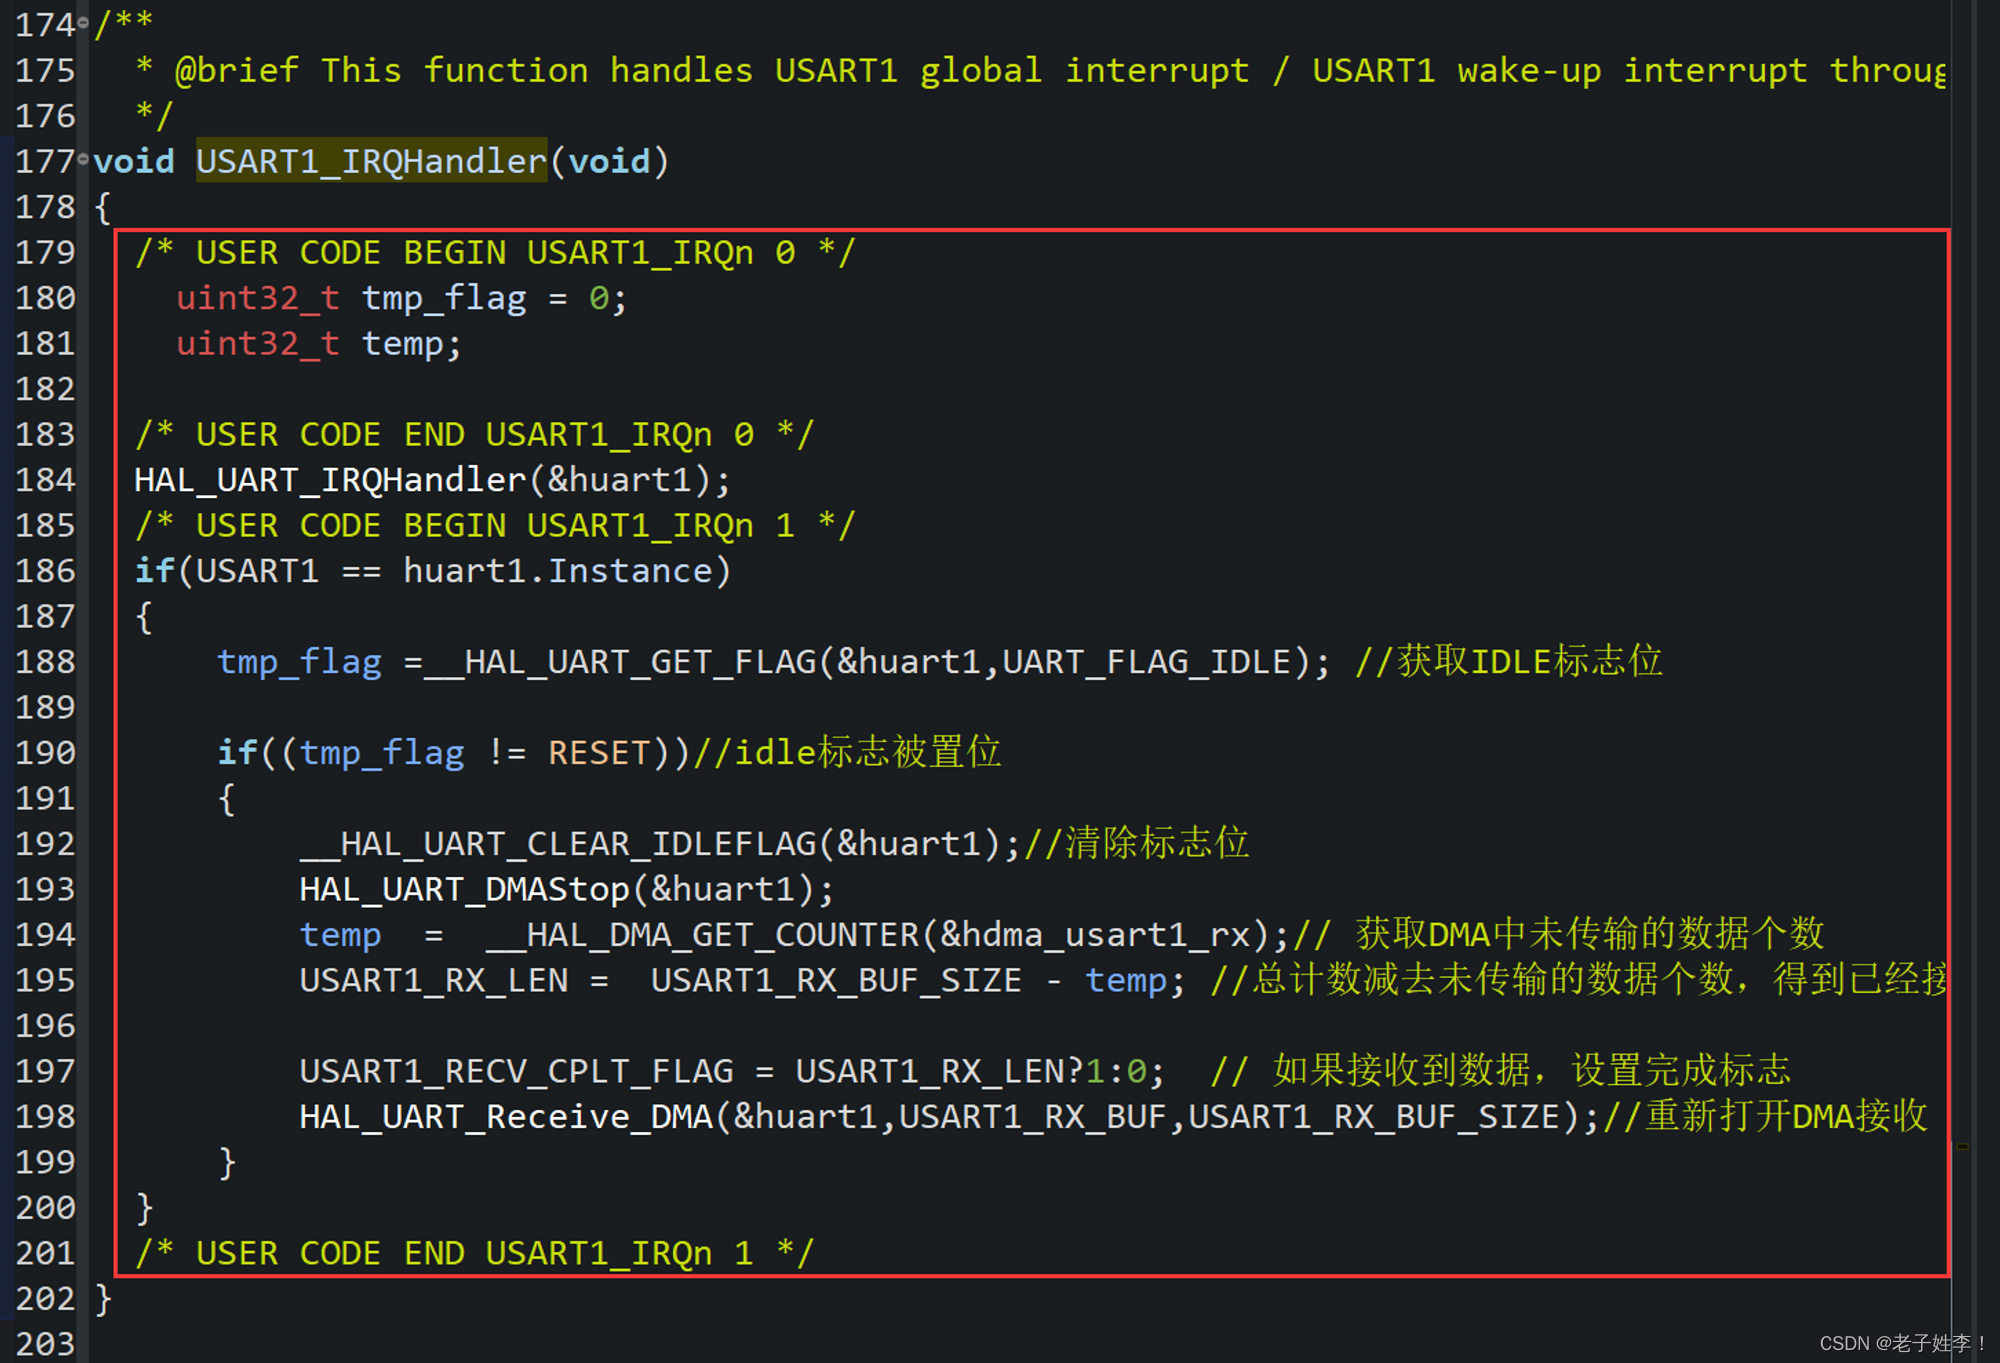Click the __HAL_UART_CLEAR_IDLEFLAG macro
This screenshot has width=2000, height=1363.
pos(558,844)
